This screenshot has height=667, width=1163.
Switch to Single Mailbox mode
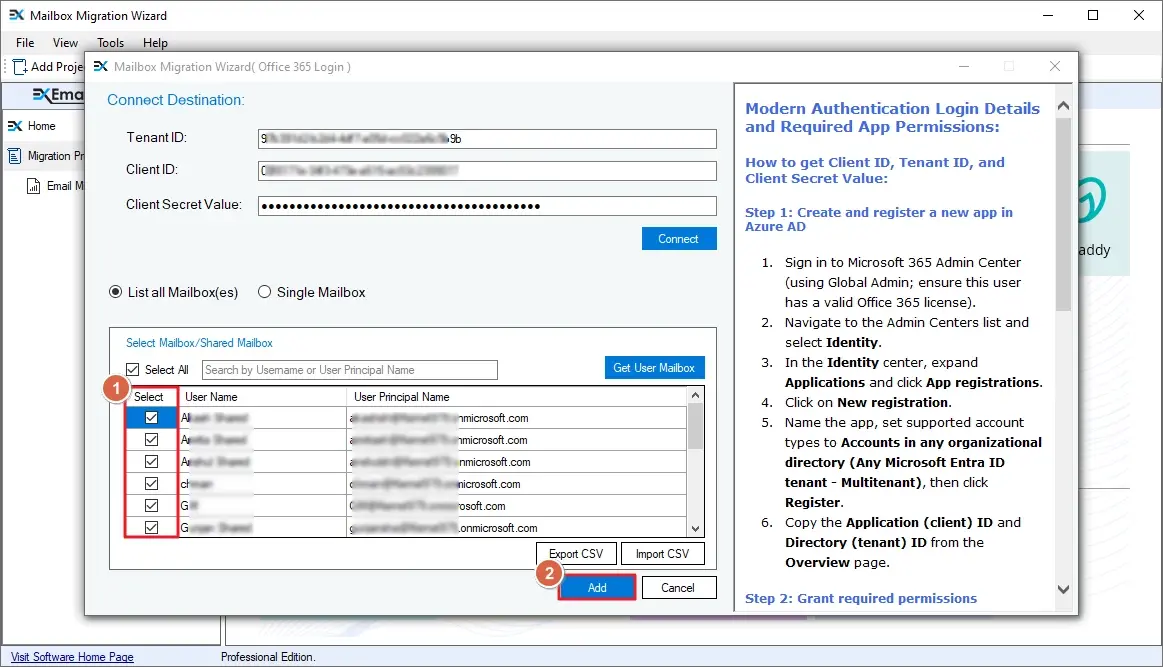[264, 291]
